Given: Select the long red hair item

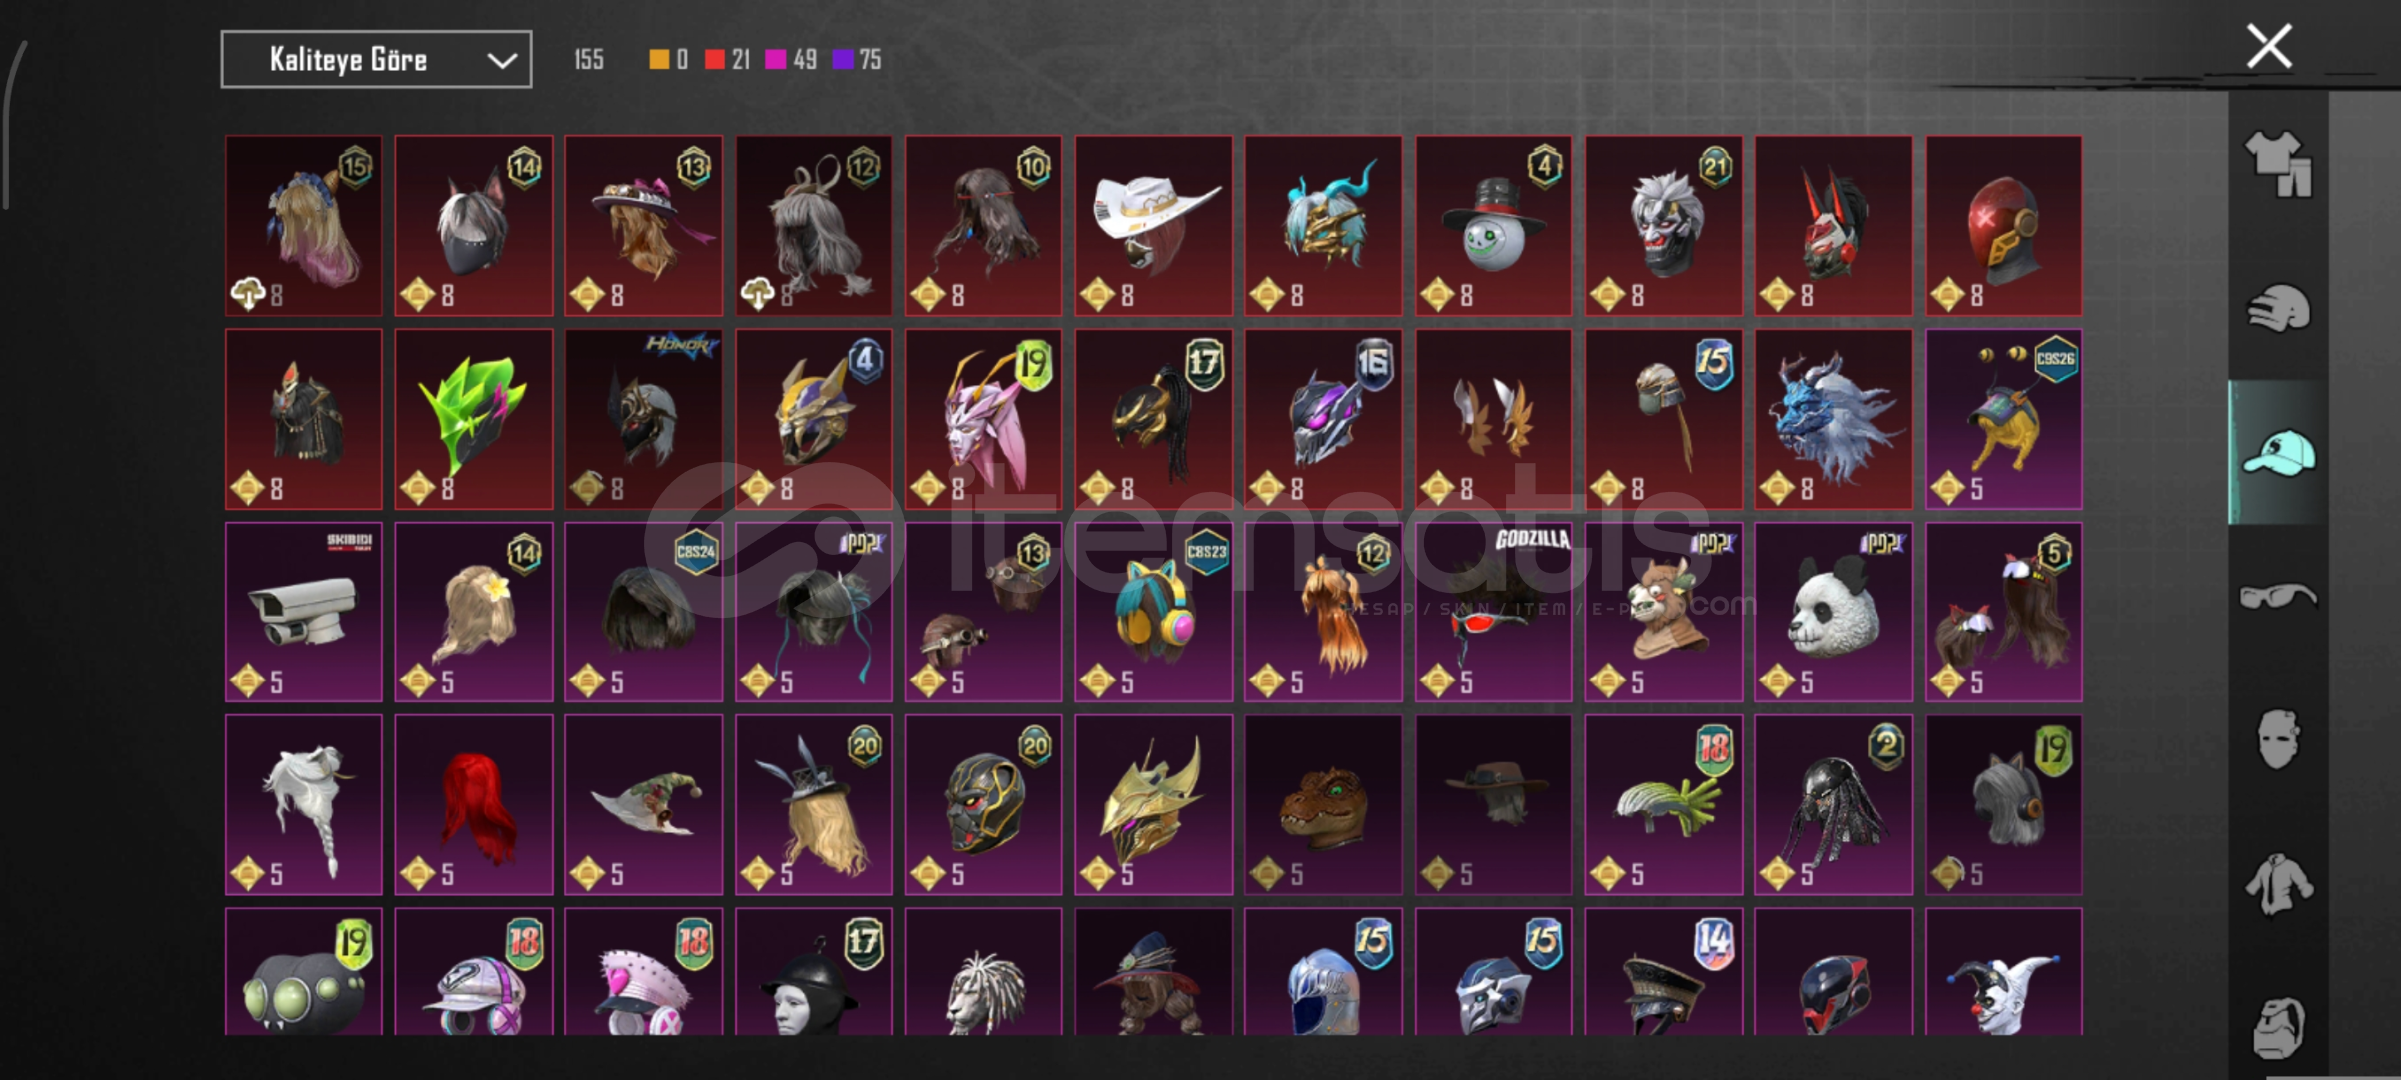Looking at the screenshot, I should point(474,805).
